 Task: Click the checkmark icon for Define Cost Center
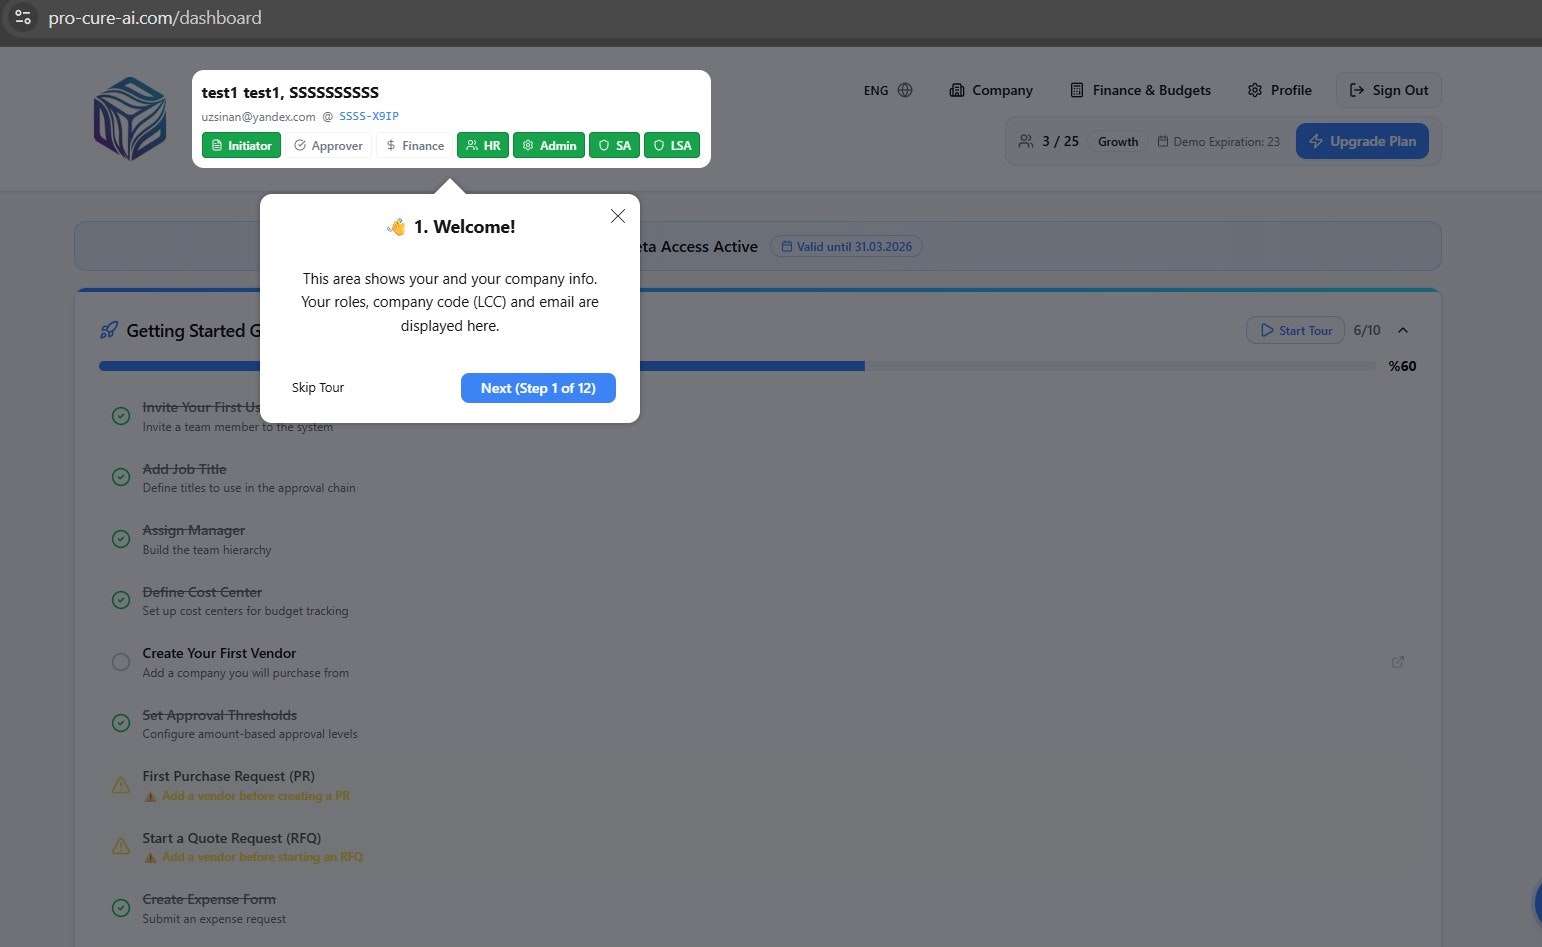tap(121, 600)
